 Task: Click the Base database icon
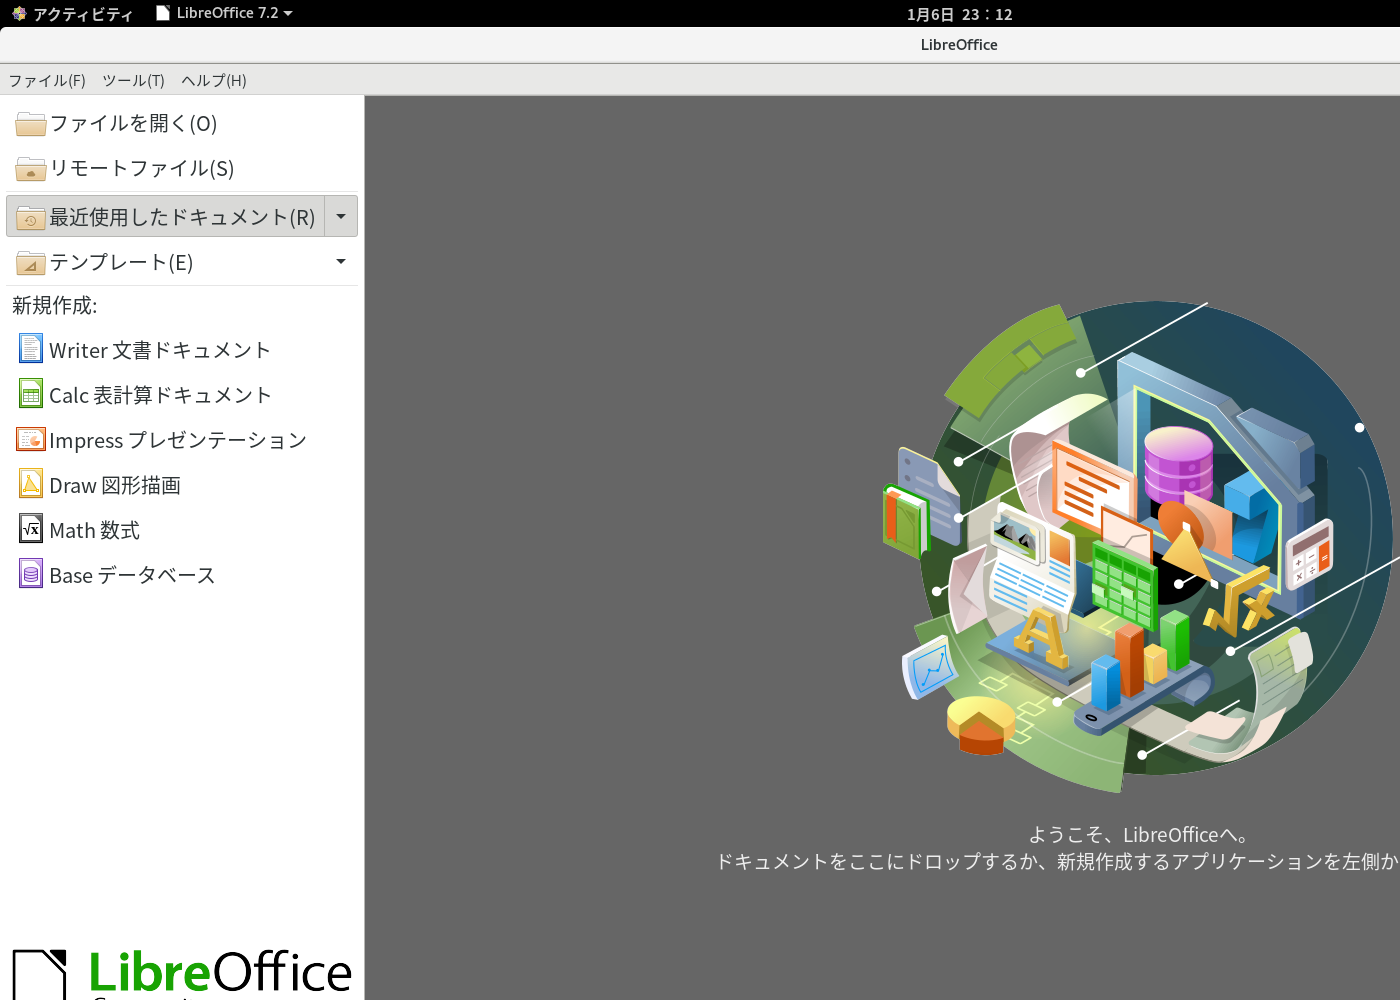click(31, 574)
